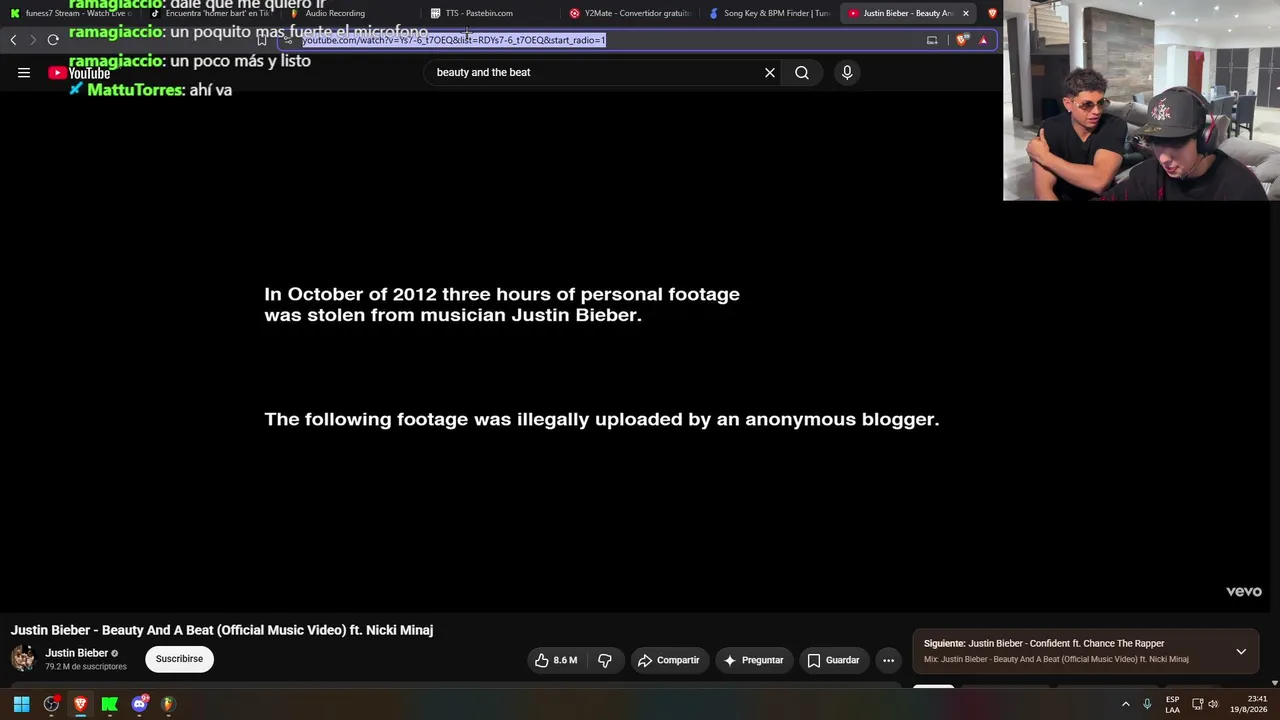The width and height of the screenshot is (1280, 720).
Task: Switch to the TTS - Pastebin.com tab
Action: tap(490, 13)
